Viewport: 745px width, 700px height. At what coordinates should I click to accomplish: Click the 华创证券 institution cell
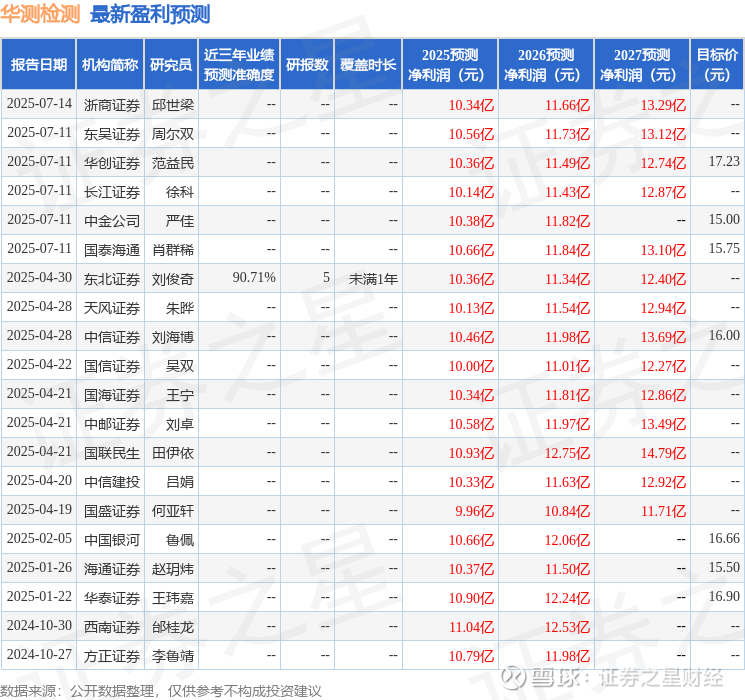[x=112, y=163]
